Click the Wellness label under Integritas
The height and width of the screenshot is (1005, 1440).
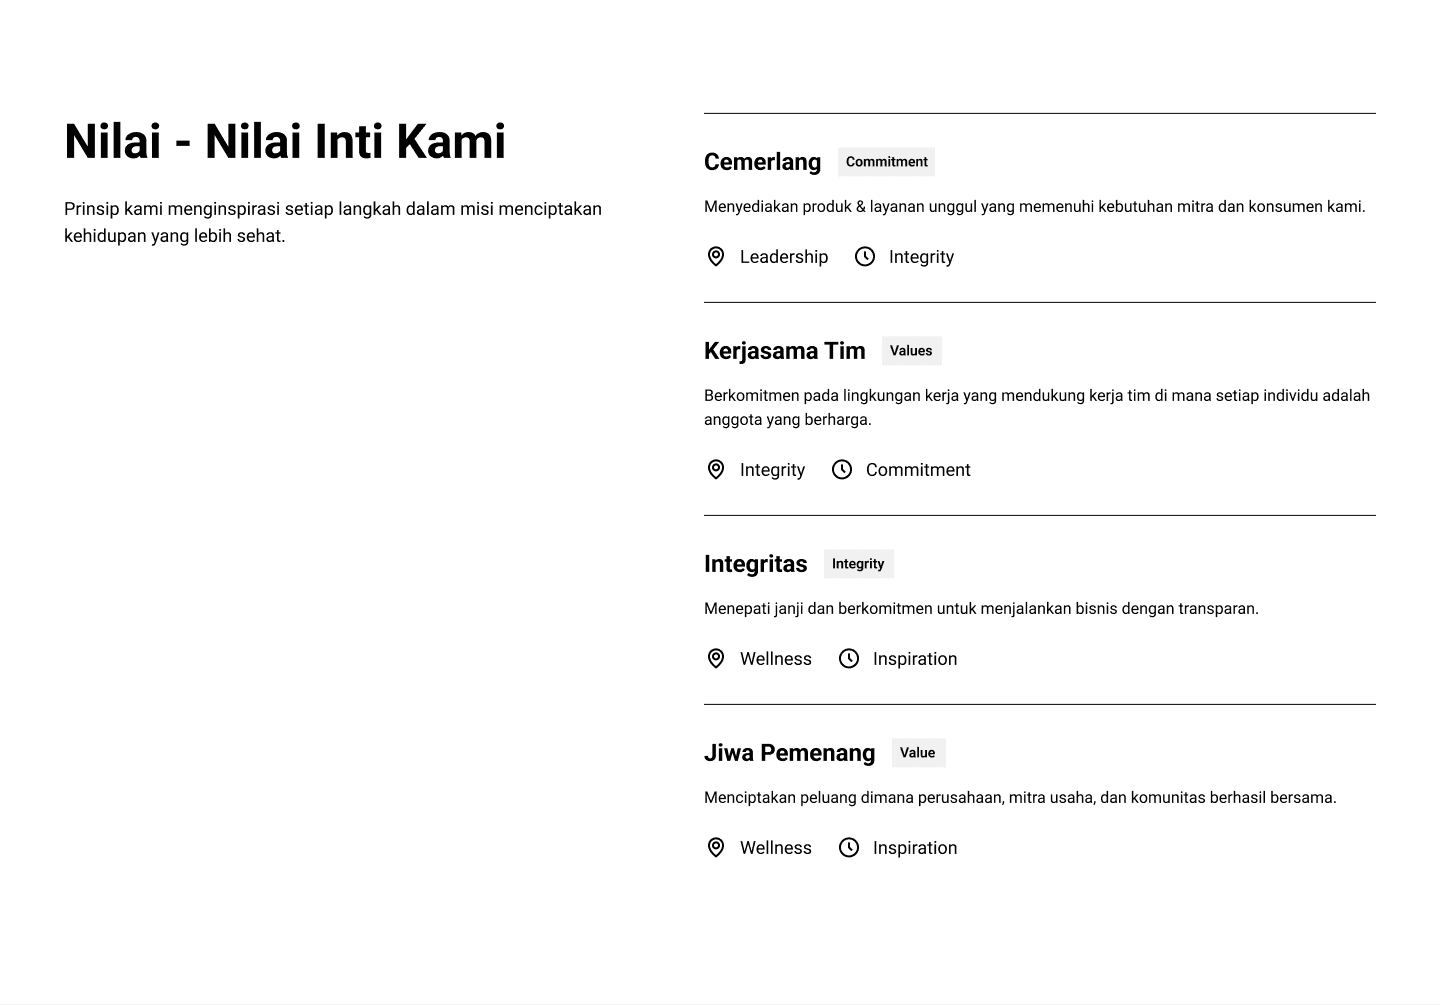click(776, 659)
